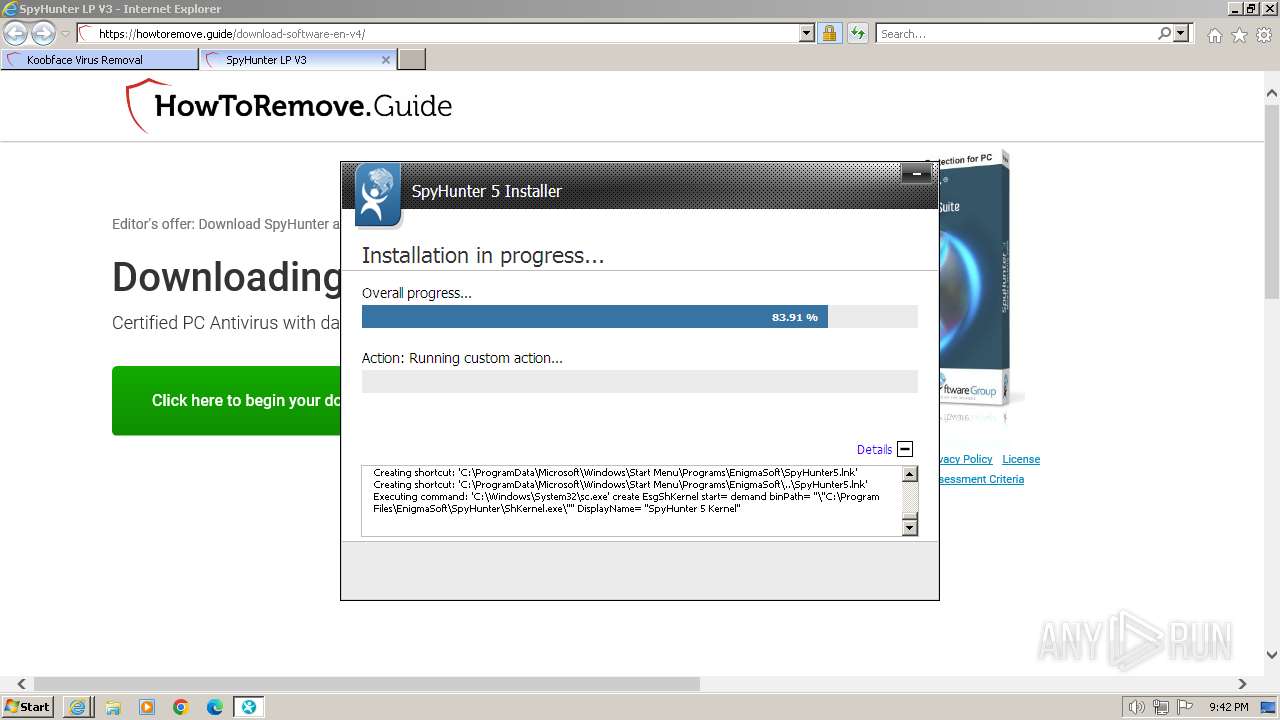Open the media player taskbar icon
Viewport: 1280px width, 720px height.
click(147, 707)
